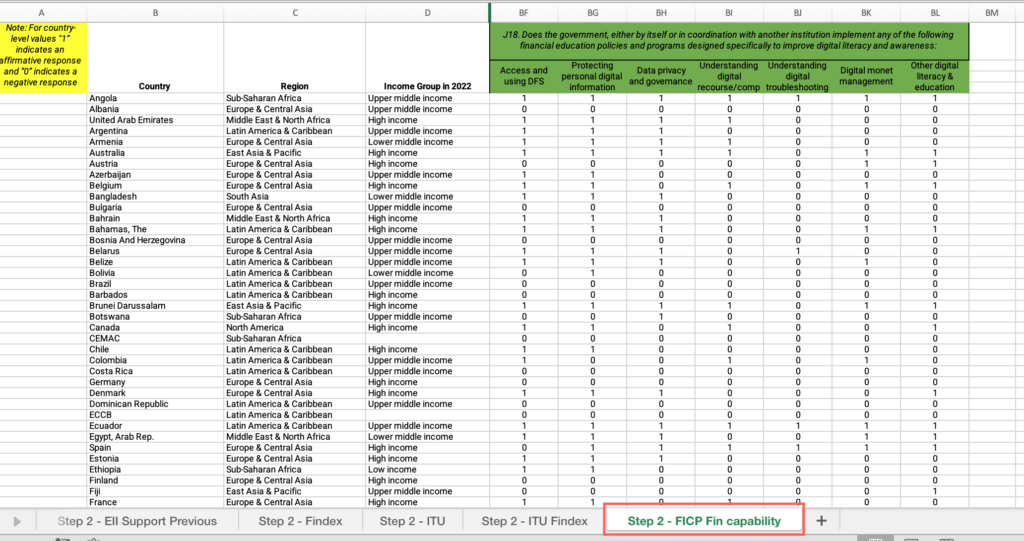Viewport: 1024px width, 541px height.
Task: Select column A header
Action: coord(42,13)
